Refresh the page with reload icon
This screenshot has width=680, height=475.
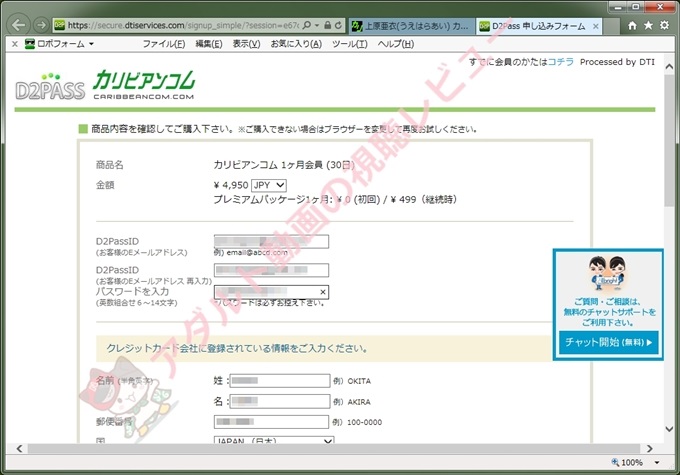coord(339,26)
